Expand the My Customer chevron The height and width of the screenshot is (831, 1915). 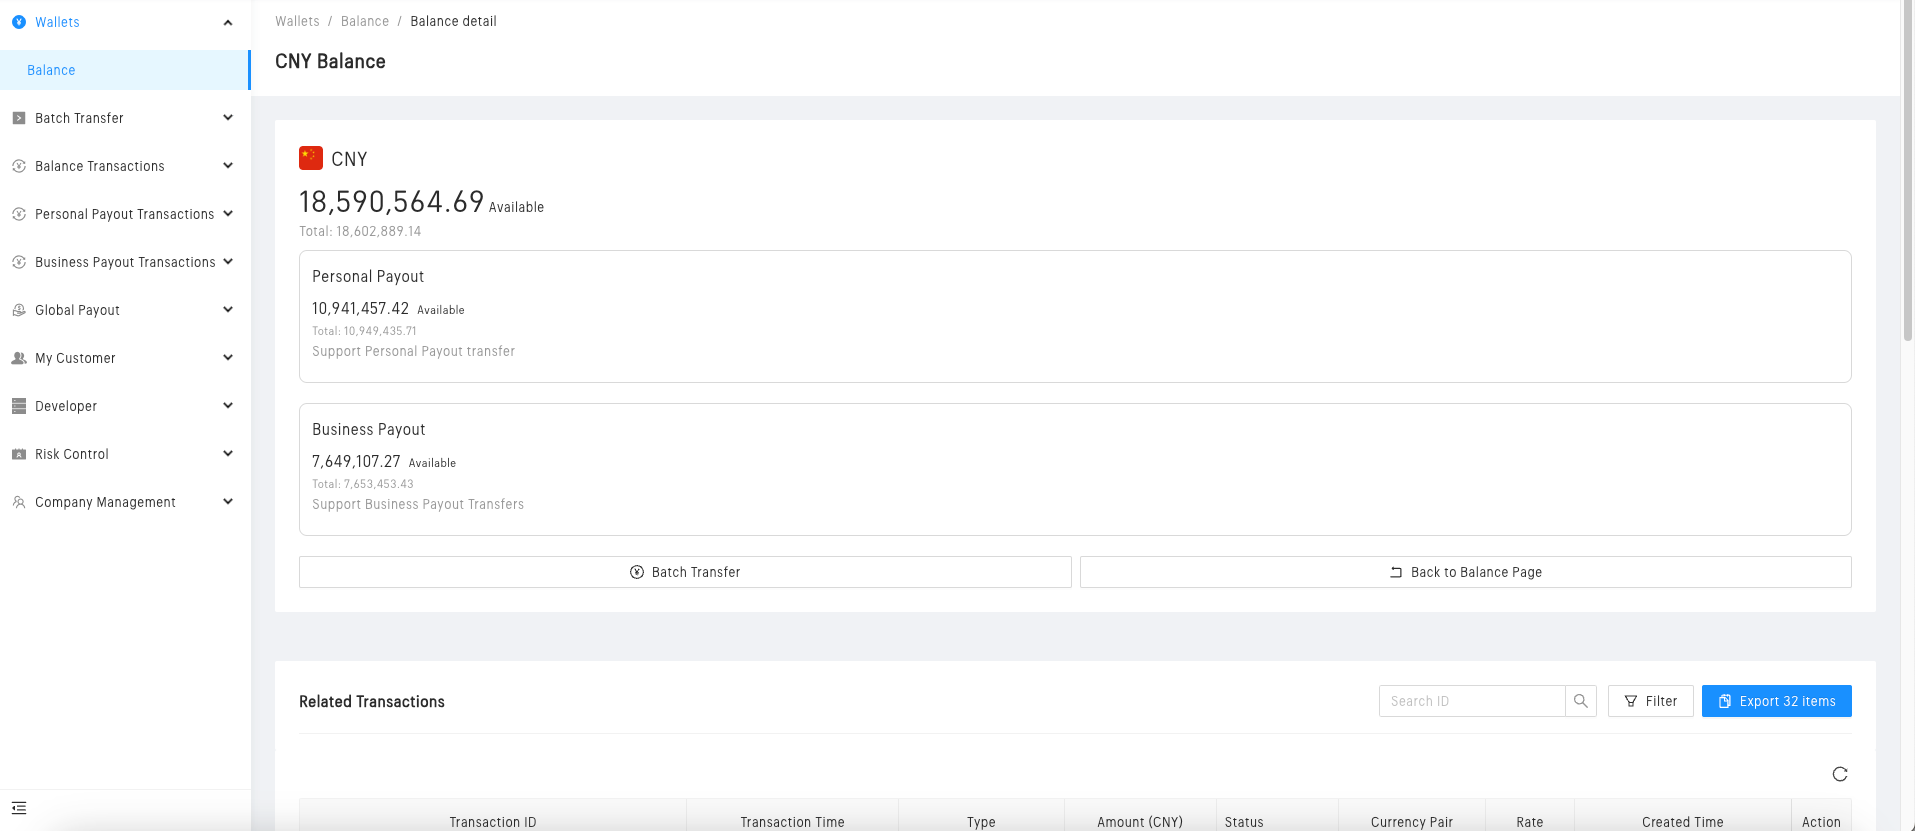[x=228, y=358]
